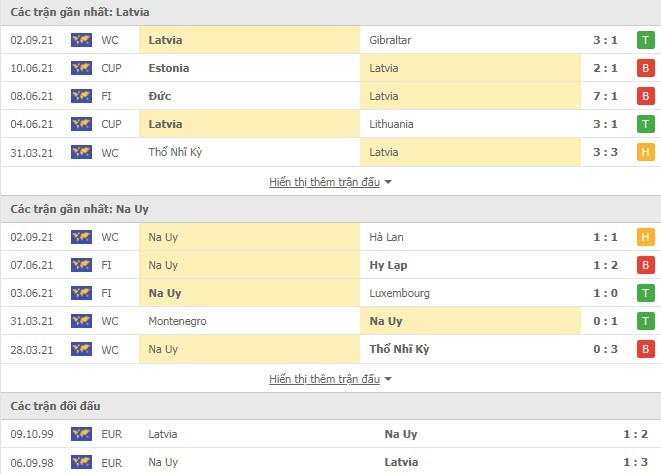Screen dimensions: 661x474
Task: Click the green T badge for Latvia-Gibraltar
Action: (645, 40)
